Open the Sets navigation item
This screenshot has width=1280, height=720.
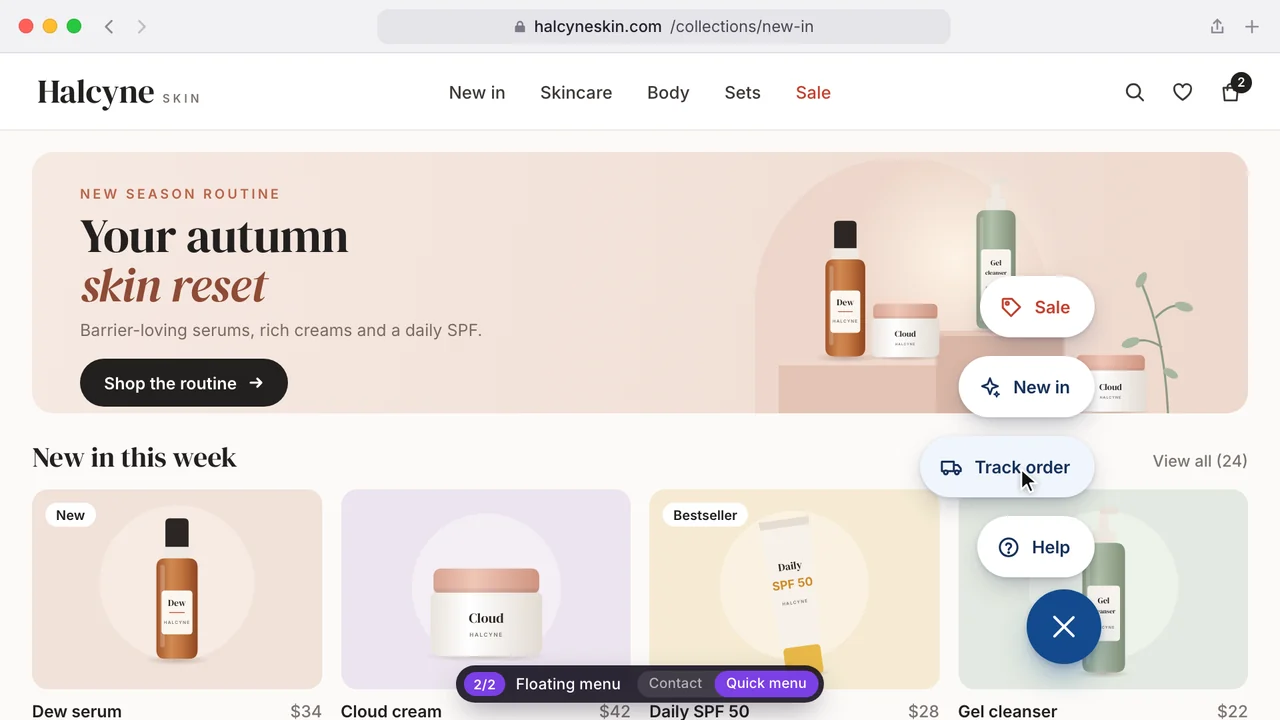tap(743, 92)
